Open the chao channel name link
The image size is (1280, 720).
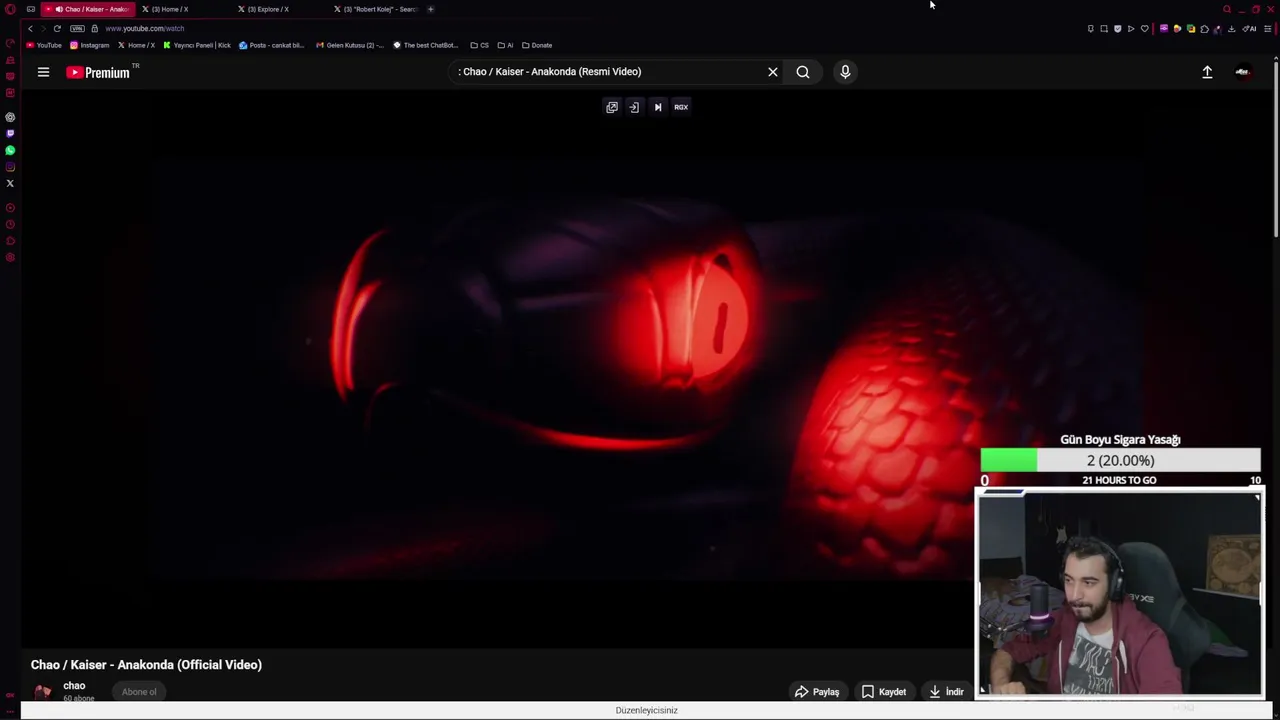(74, 686)
